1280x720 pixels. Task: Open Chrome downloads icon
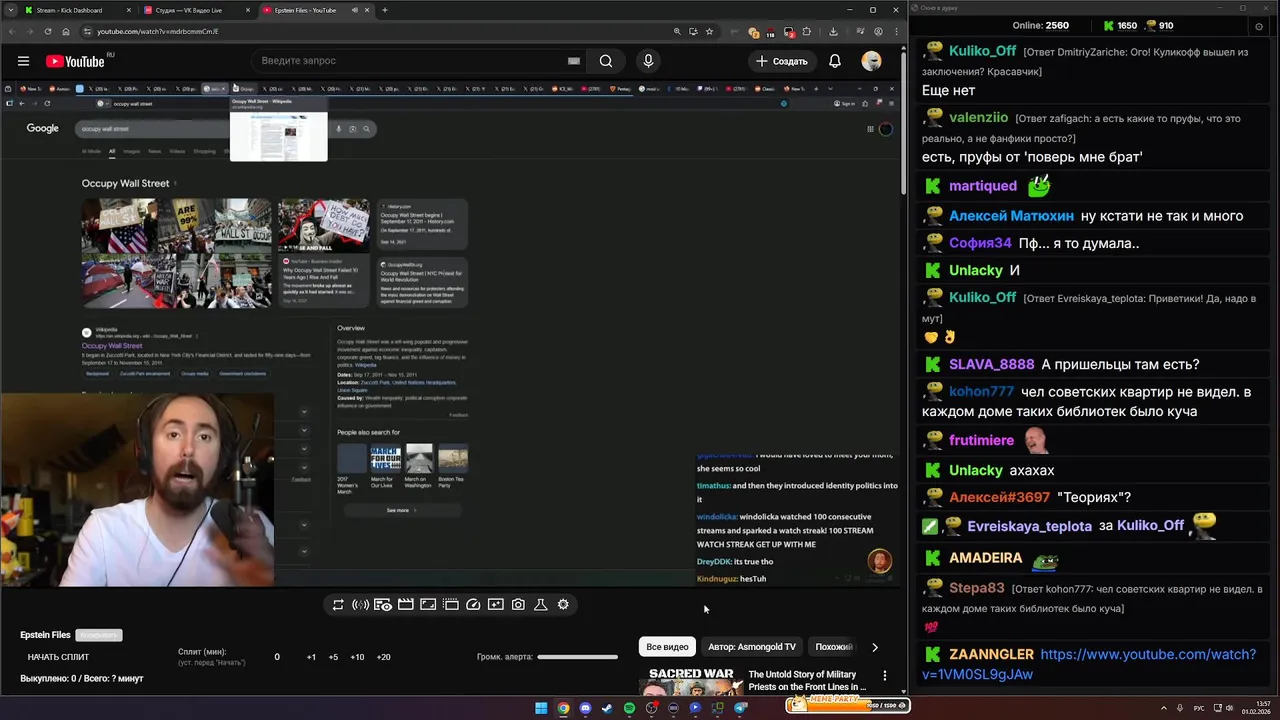(x=833, y=31)
